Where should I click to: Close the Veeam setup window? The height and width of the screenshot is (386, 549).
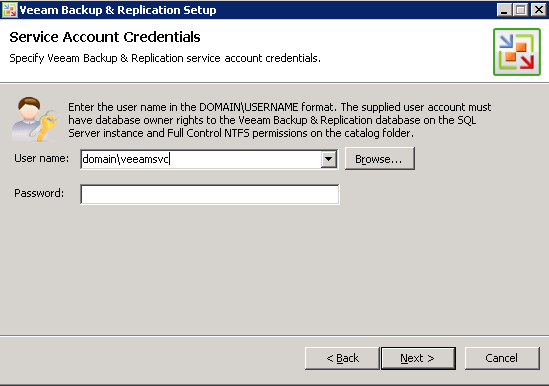coord(538,10)
